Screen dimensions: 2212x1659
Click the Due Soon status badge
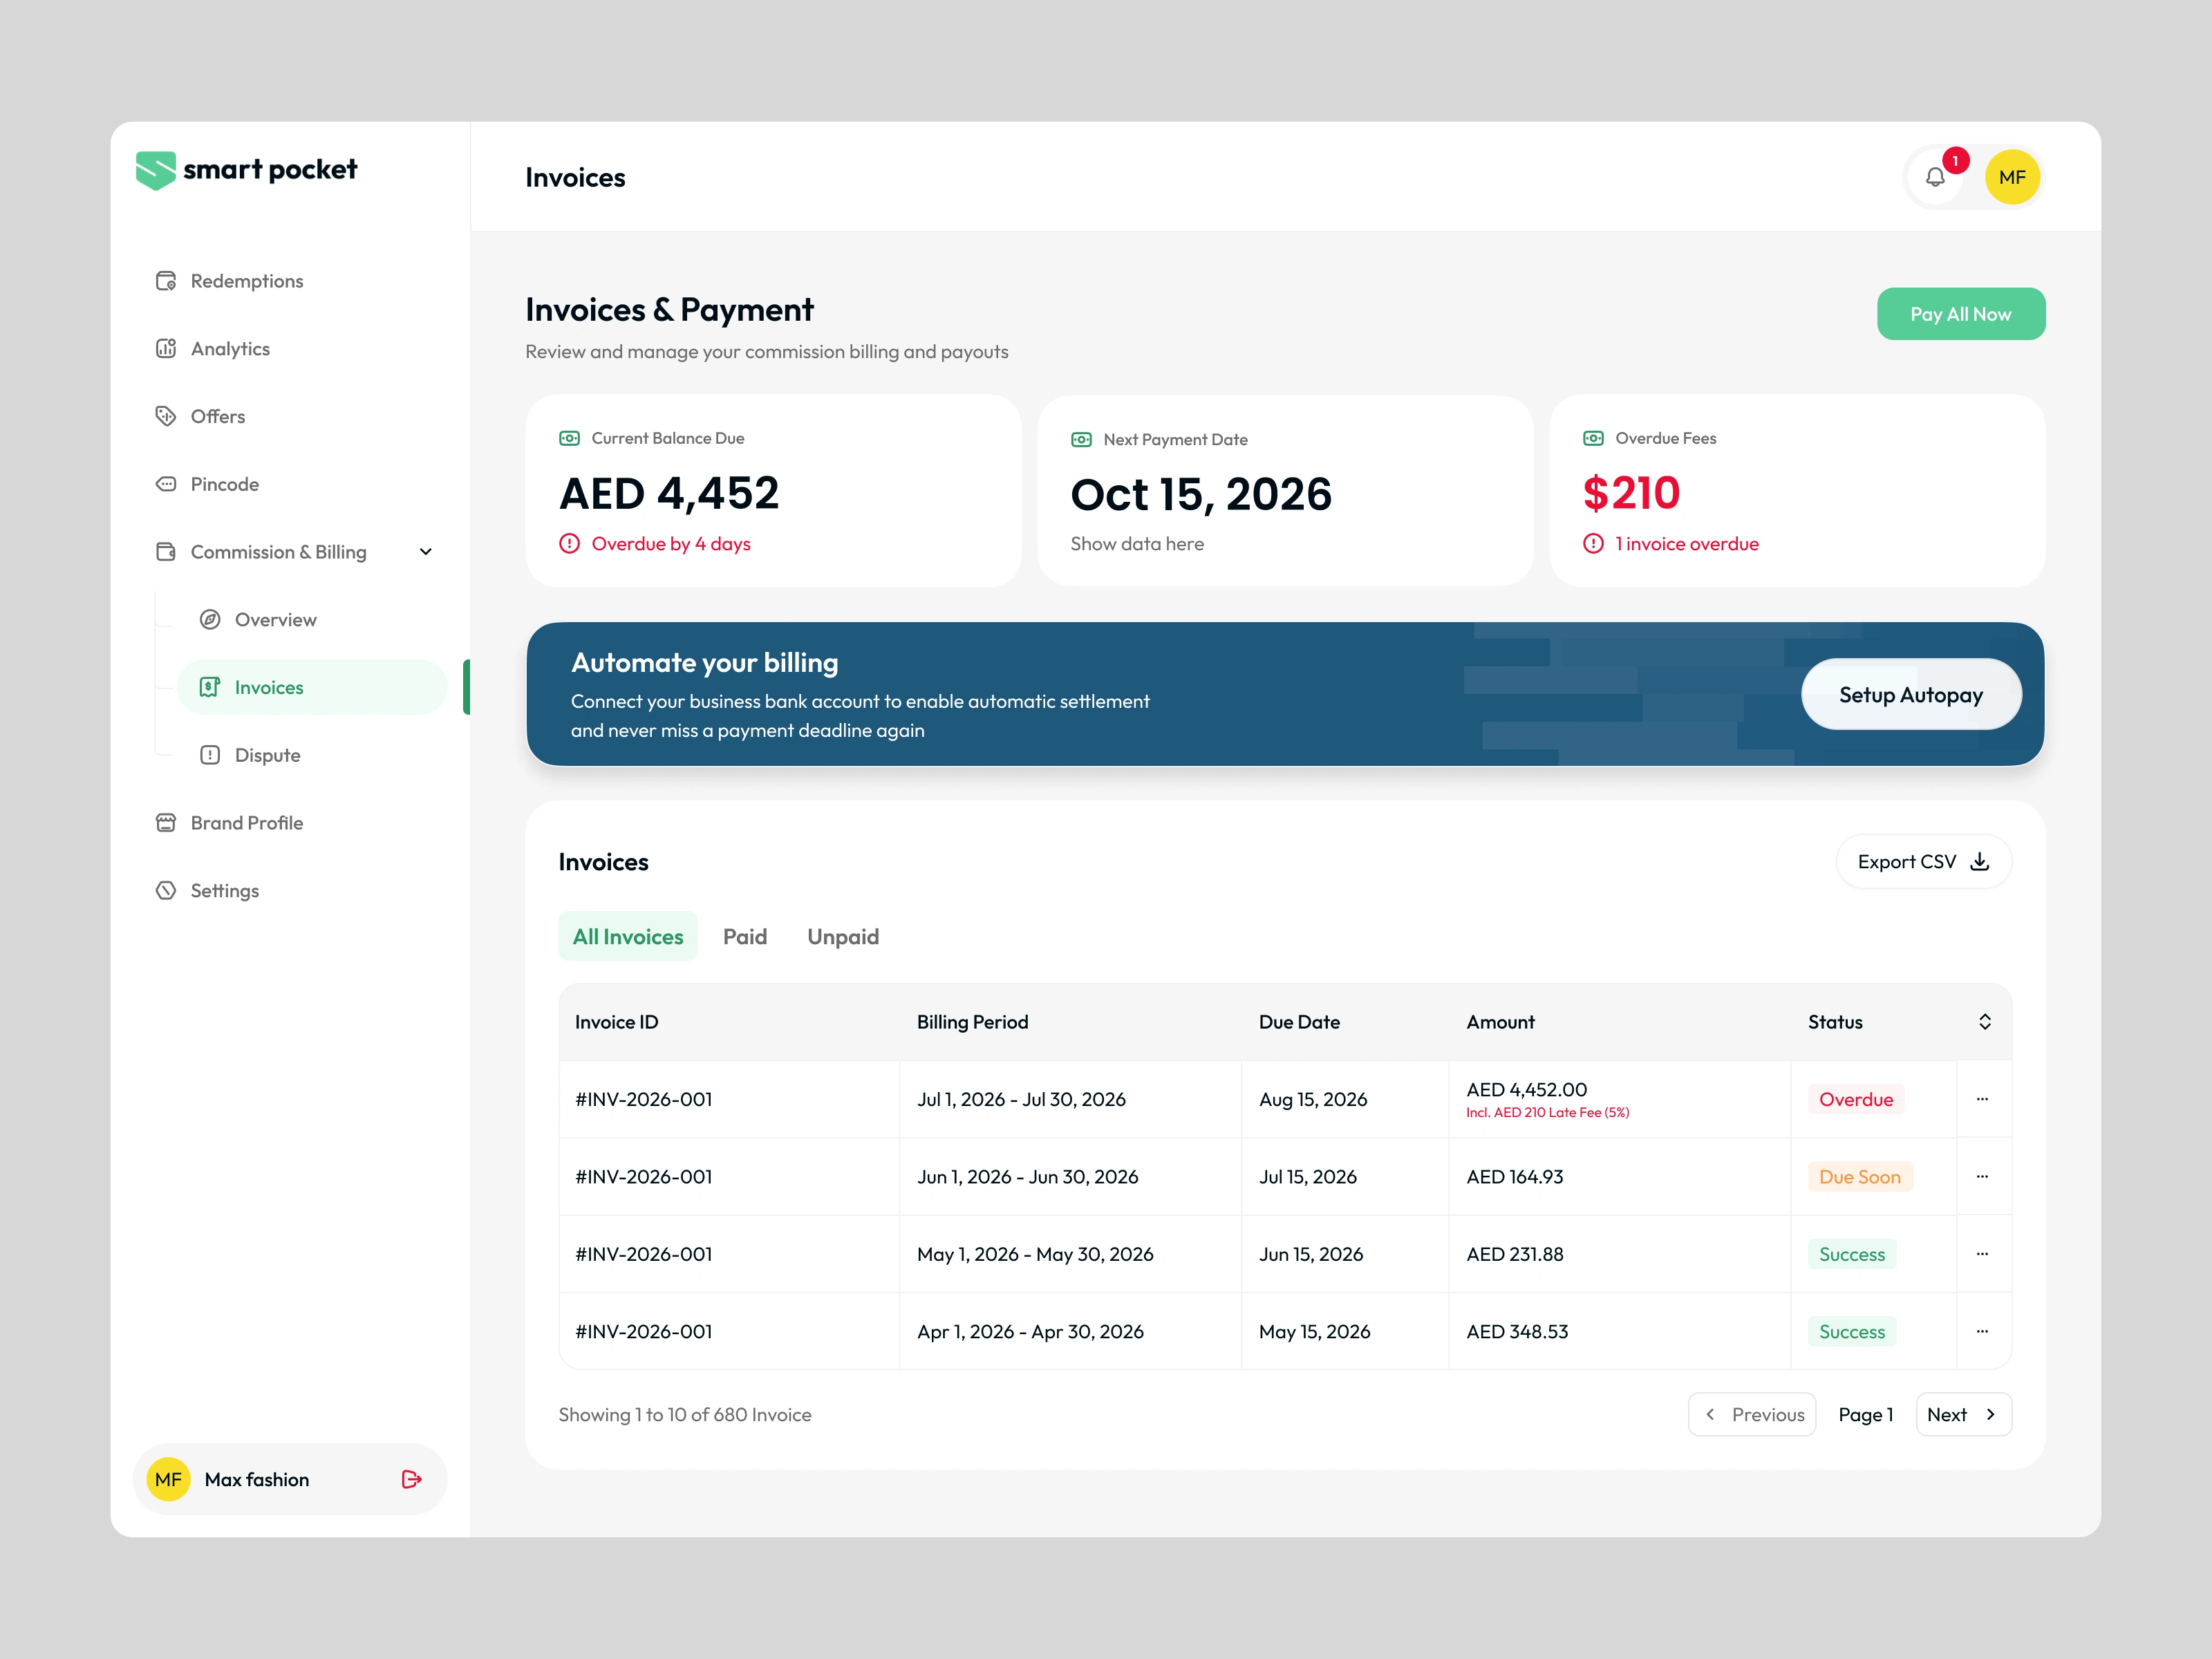click(x=1860, y=1176)
